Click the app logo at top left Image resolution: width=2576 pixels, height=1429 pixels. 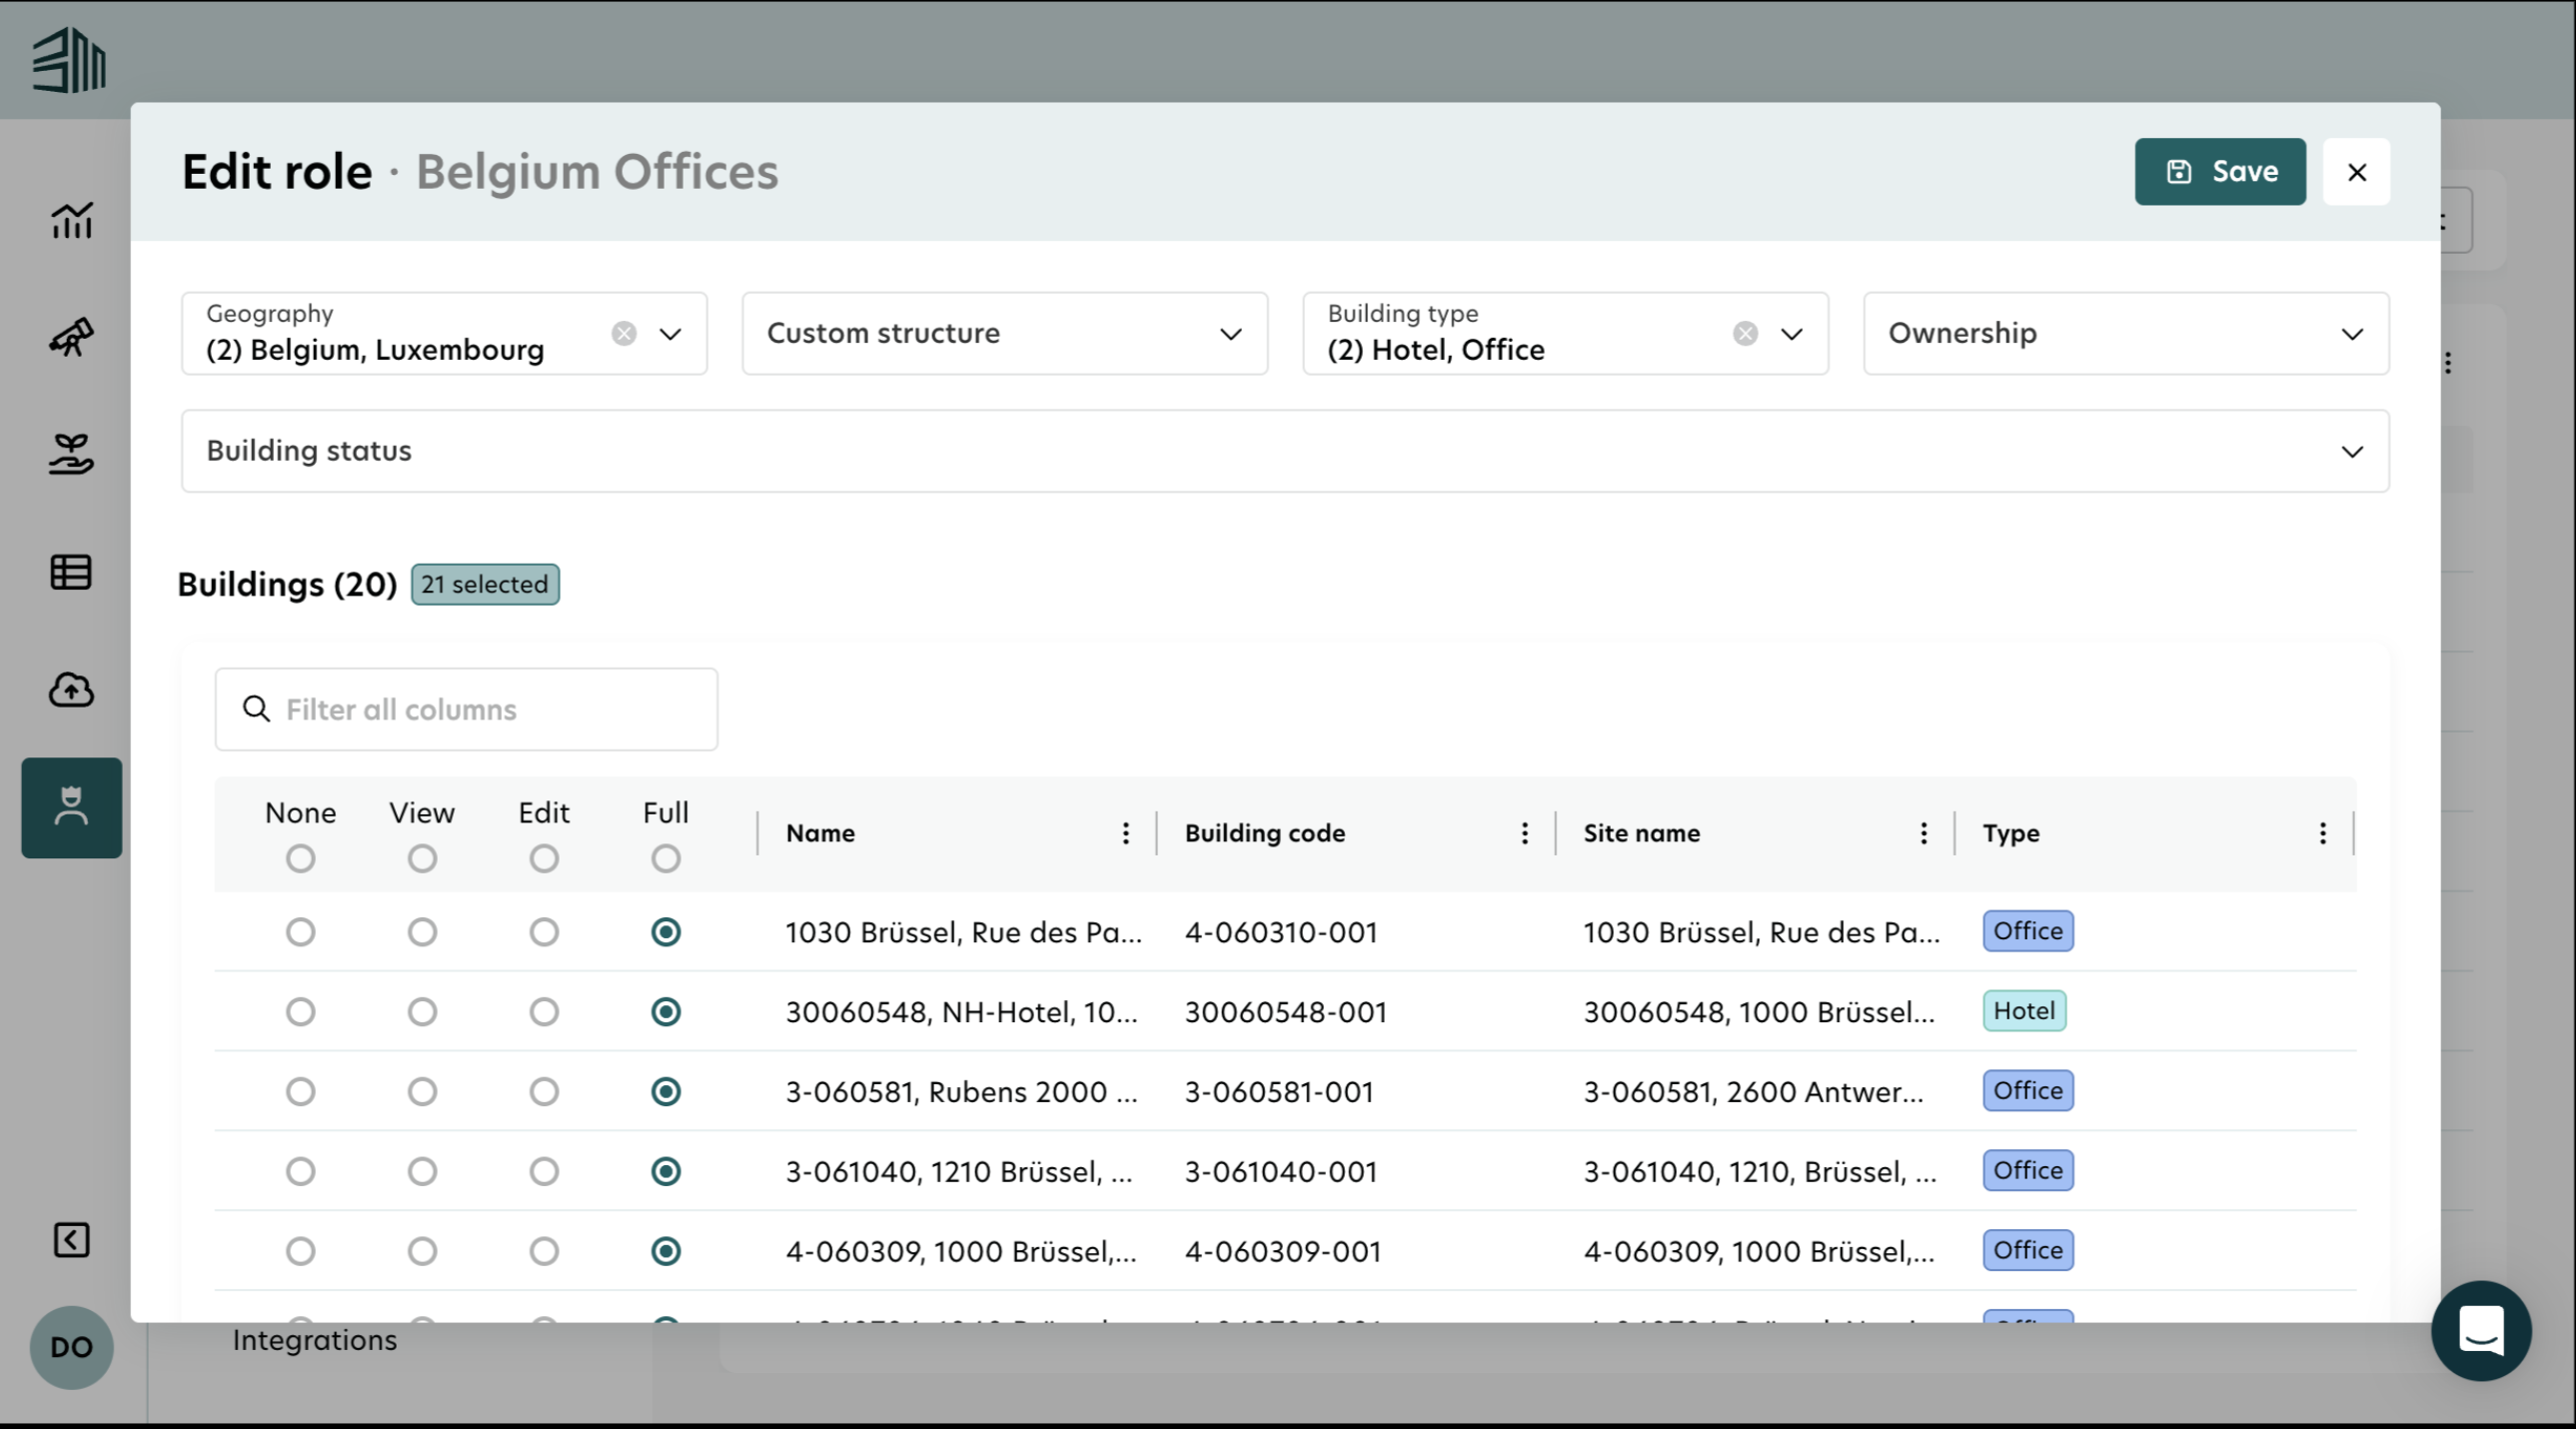point(69,60)
